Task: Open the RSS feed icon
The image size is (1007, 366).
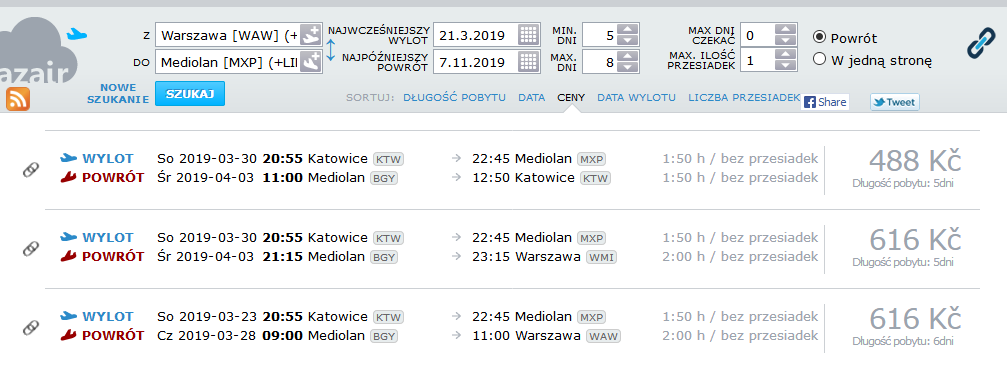Action: click(18, 99)
